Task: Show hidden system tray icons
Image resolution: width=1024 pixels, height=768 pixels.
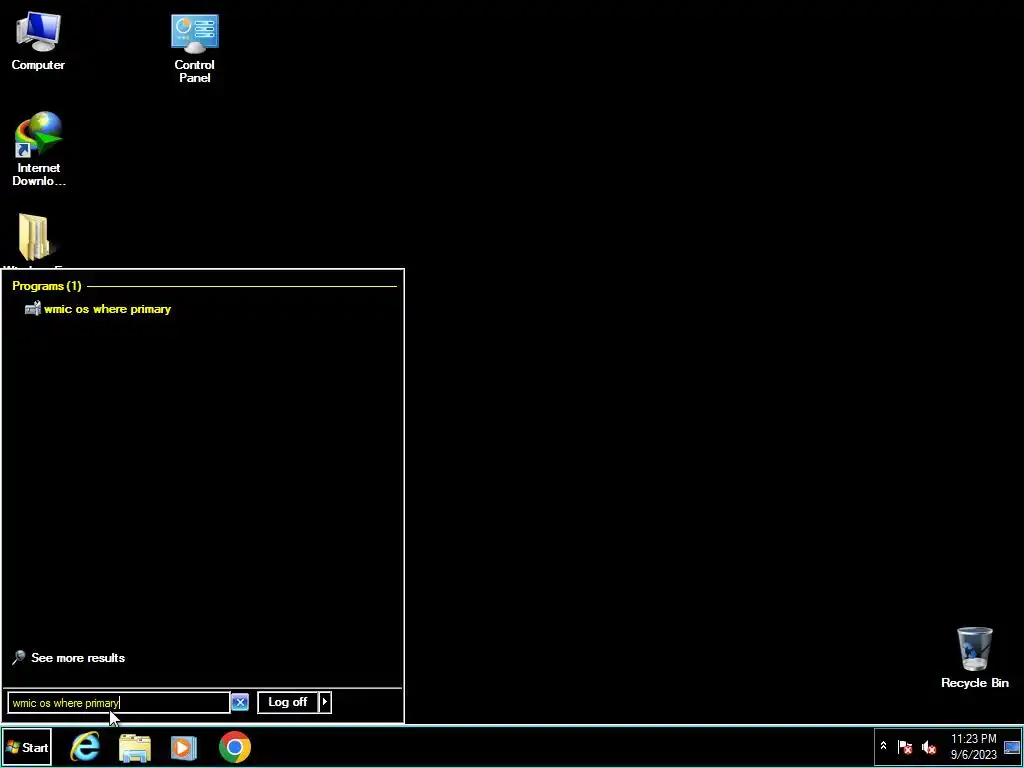Action: (x=883, y=746)
